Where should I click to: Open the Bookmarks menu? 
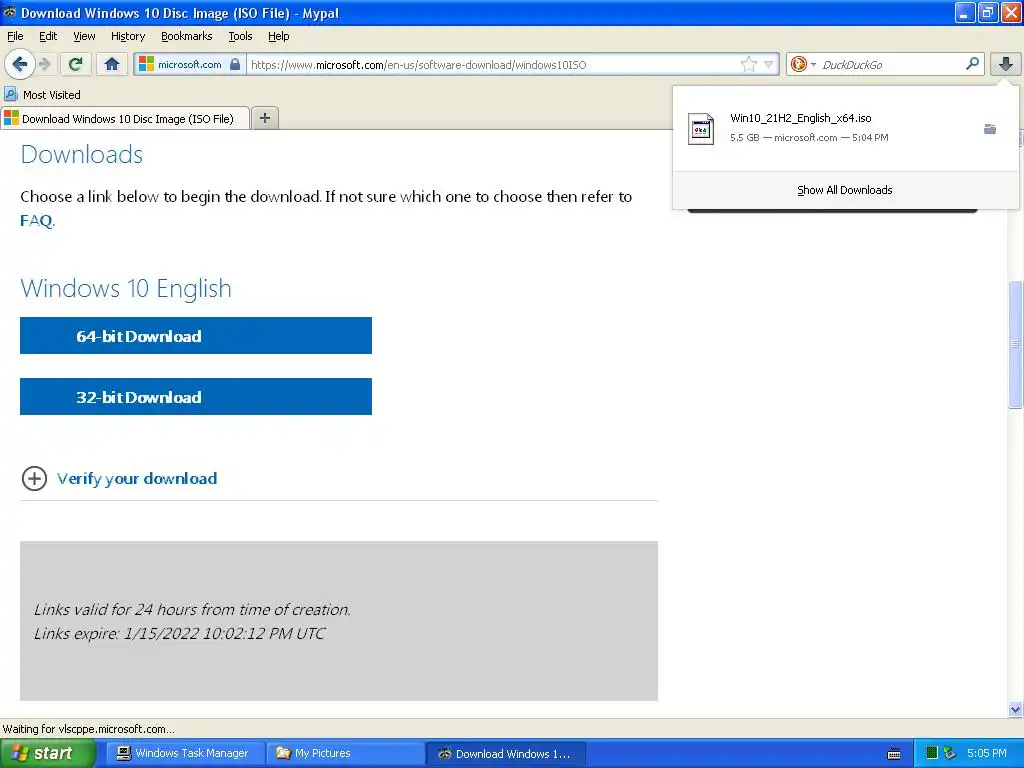coord(186,36)
